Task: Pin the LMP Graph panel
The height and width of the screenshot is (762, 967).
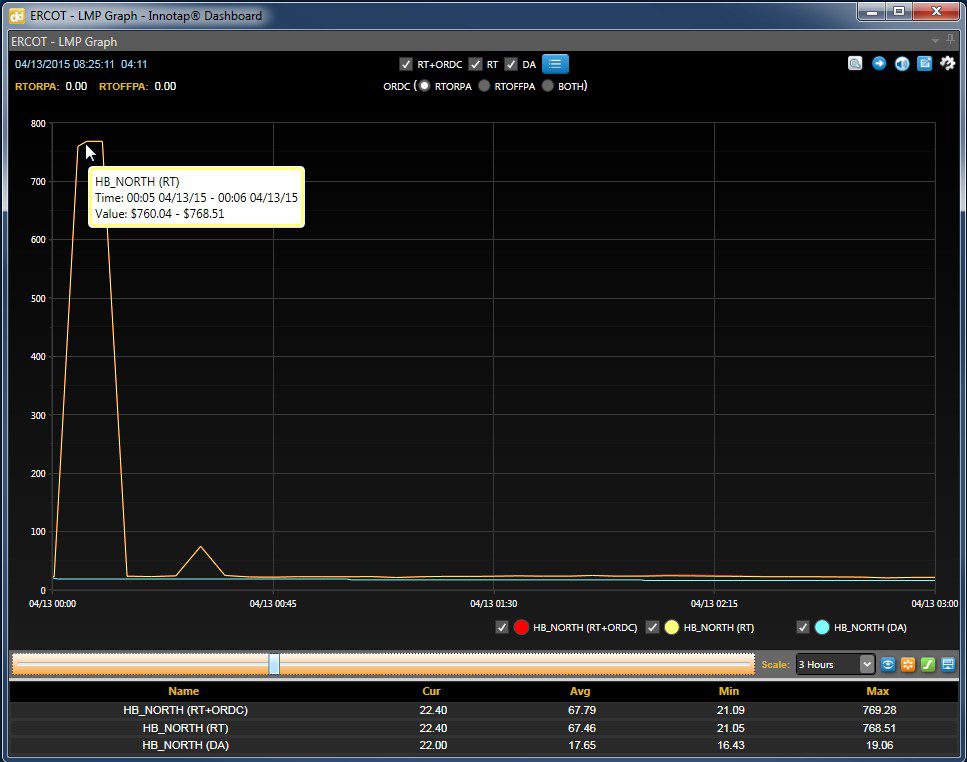Action: (950, 41)
